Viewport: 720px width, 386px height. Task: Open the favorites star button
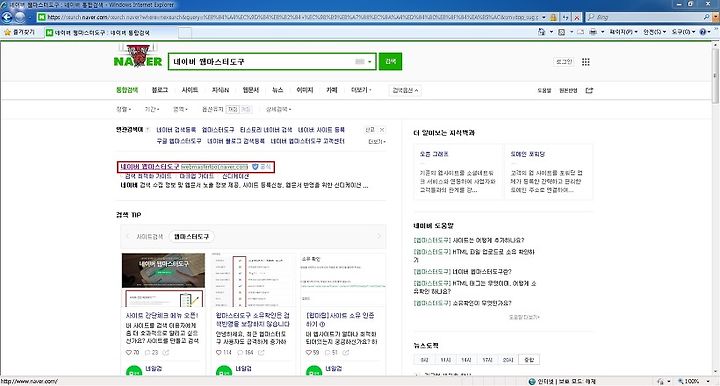click(19, 32)
